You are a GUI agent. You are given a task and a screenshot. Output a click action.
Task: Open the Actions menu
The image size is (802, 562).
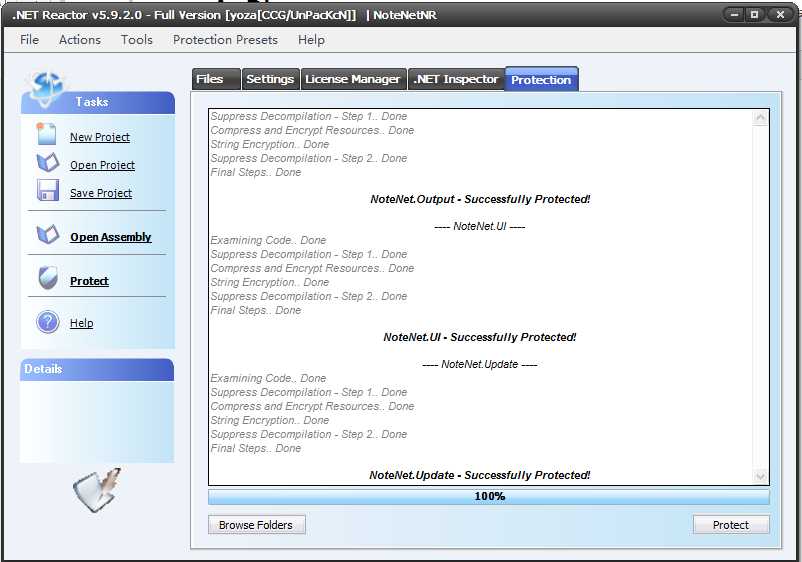pos(80,40)
